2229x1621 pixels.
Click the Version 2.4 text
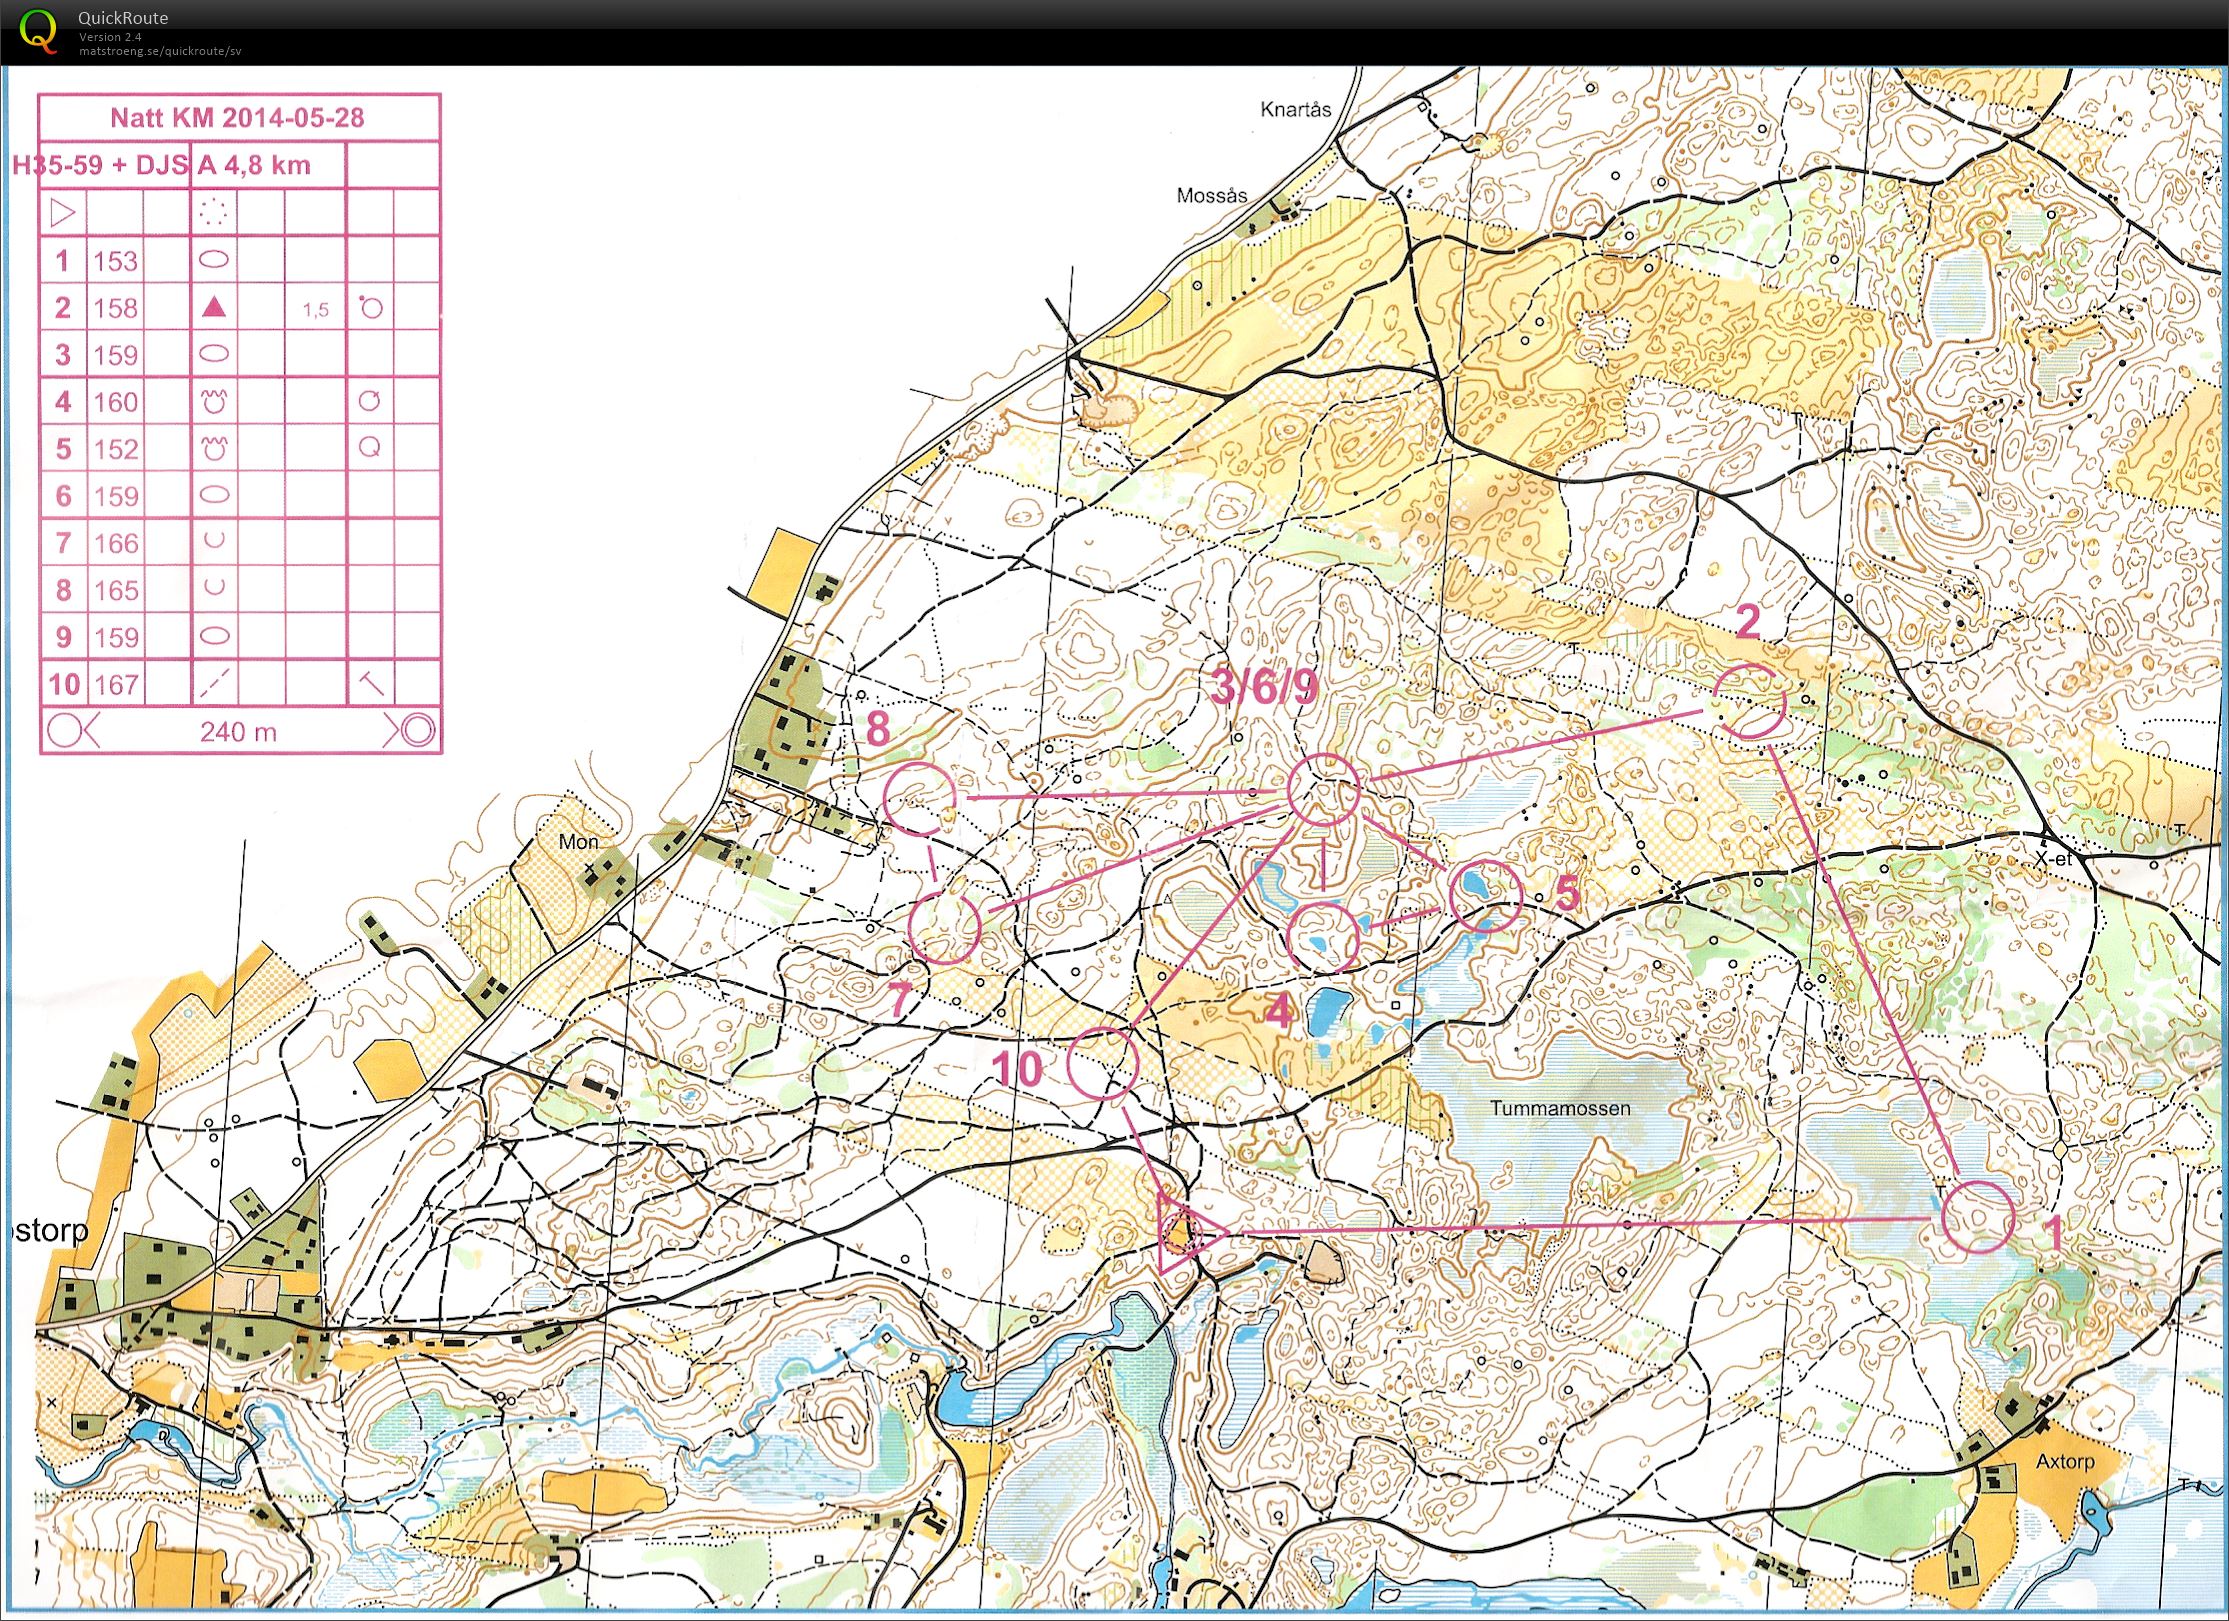(x=110, y=37)
